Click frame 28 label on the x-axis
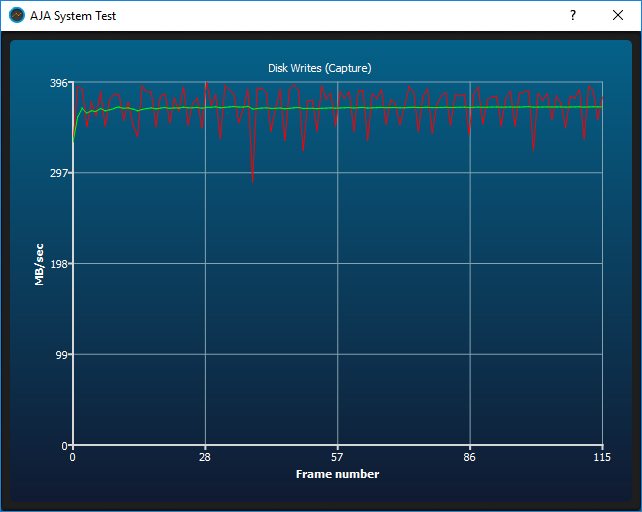Image resolution: width=642 pixels, height=512 pixels. 205,458
